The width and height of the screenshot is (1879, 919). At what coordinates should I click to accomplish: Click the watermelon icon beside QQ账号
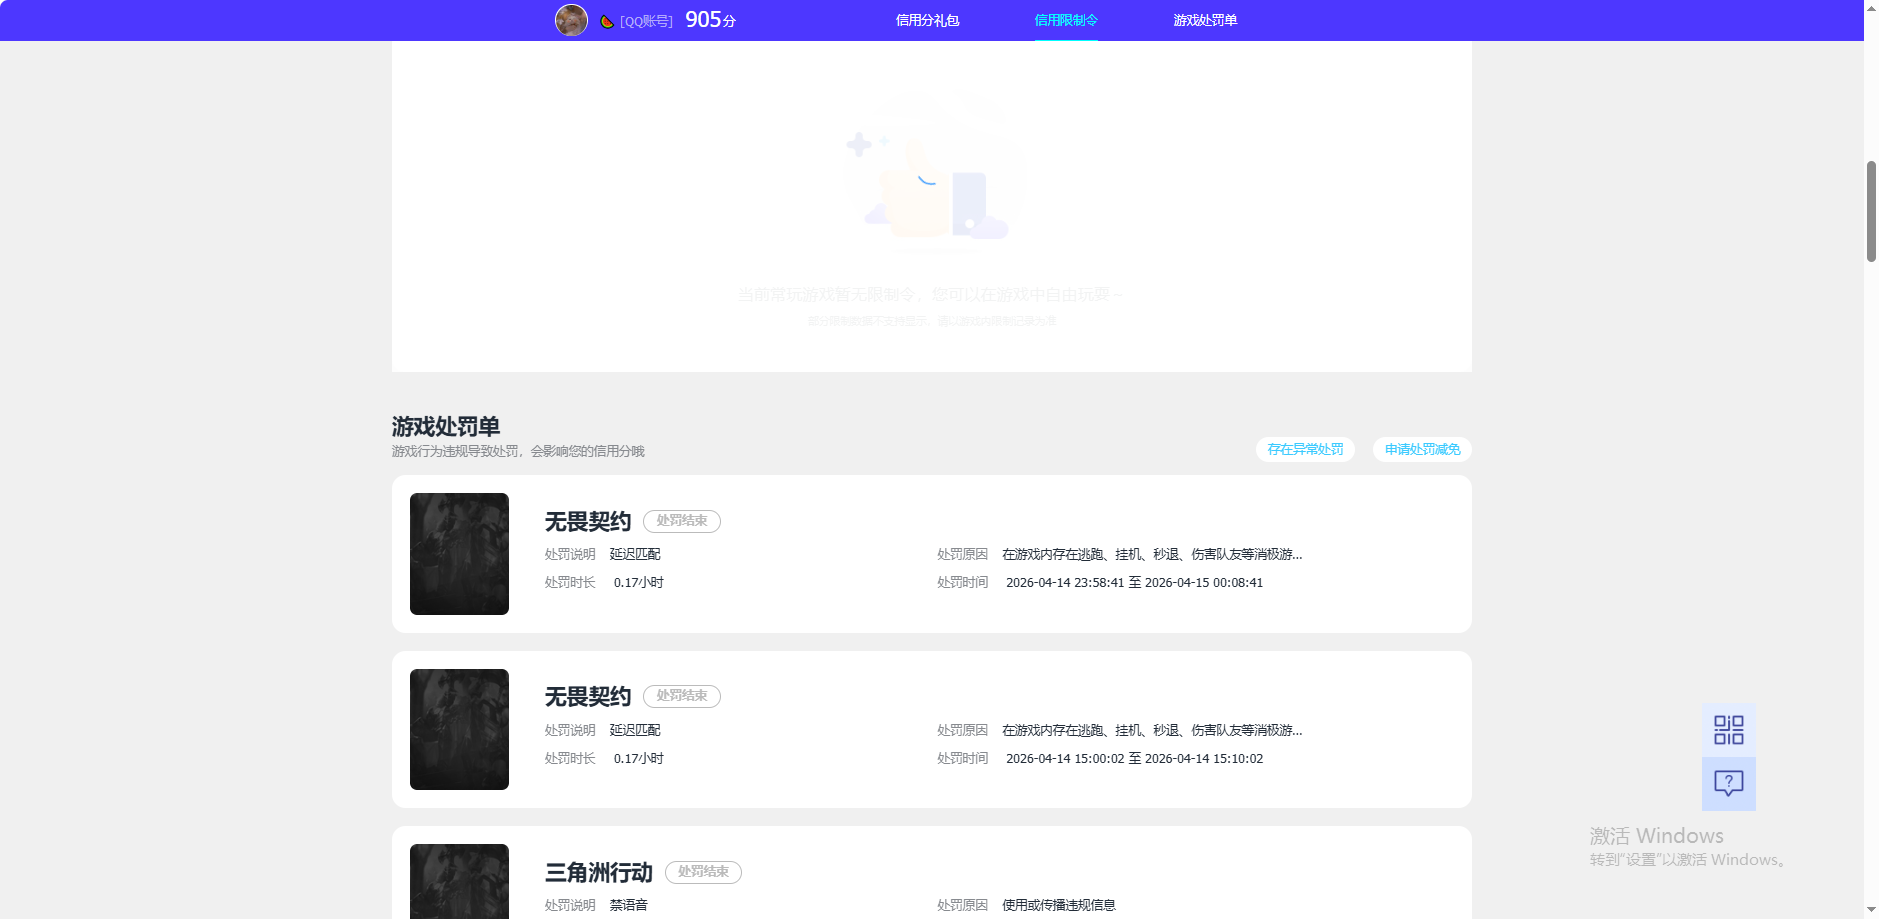click(x=606, y=21)
